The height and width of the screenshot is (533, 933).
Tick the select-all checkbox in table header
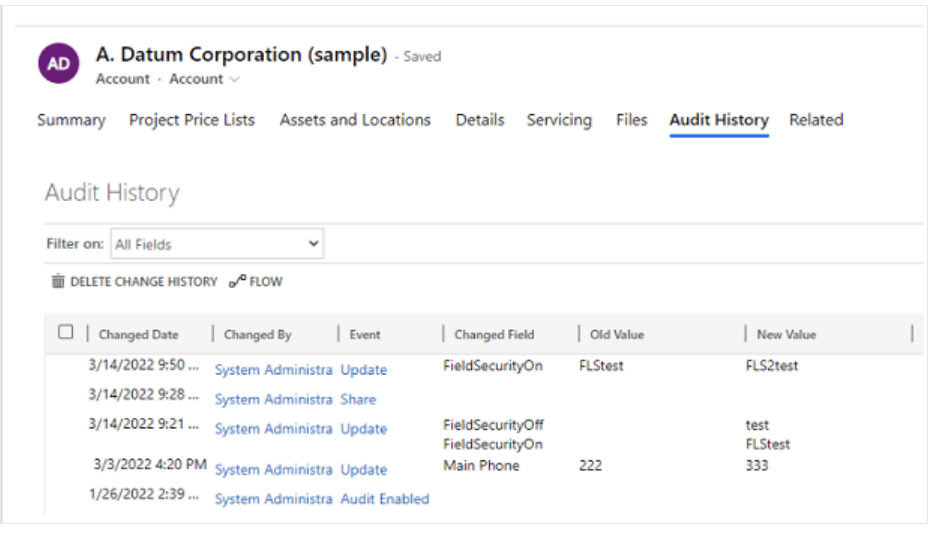(x=66, y=332)
